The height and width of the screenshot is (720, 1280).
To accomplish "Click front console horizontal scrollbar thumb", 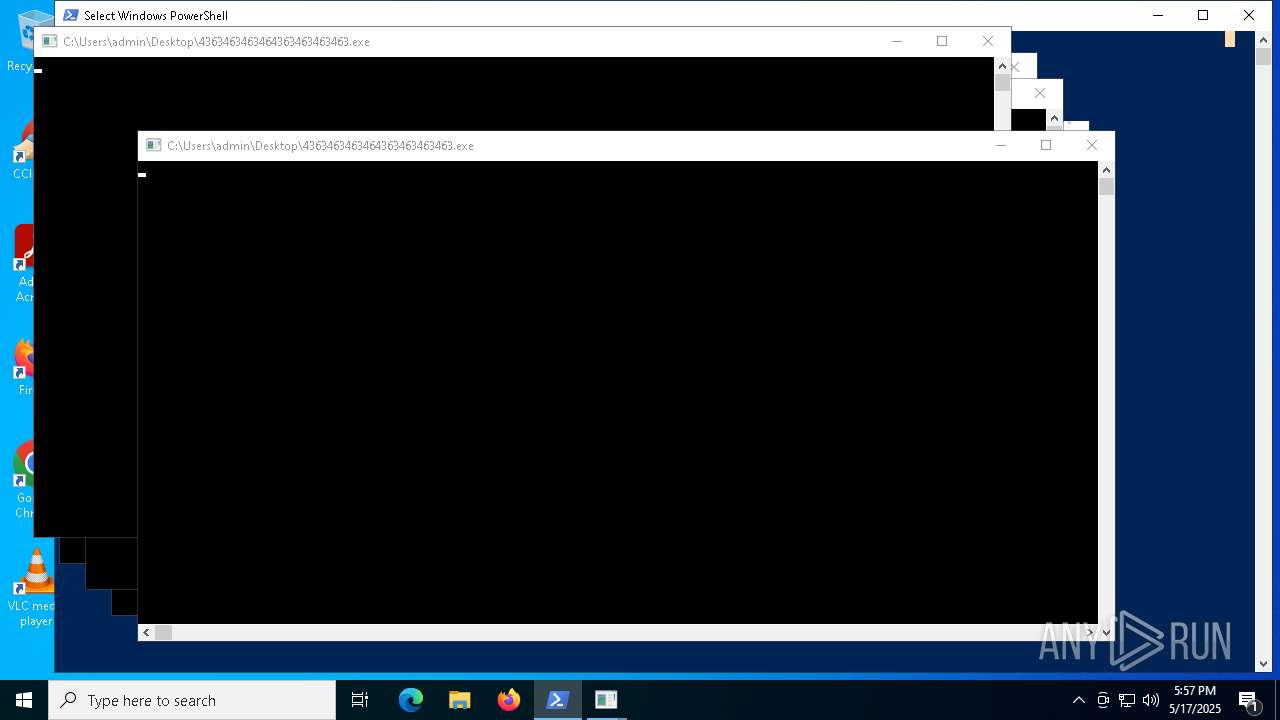I will tap(163, 632).
